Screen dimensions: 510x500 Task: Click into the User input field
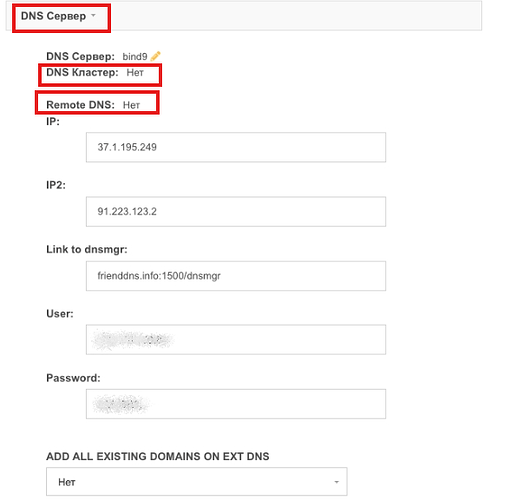click(236, 339)
